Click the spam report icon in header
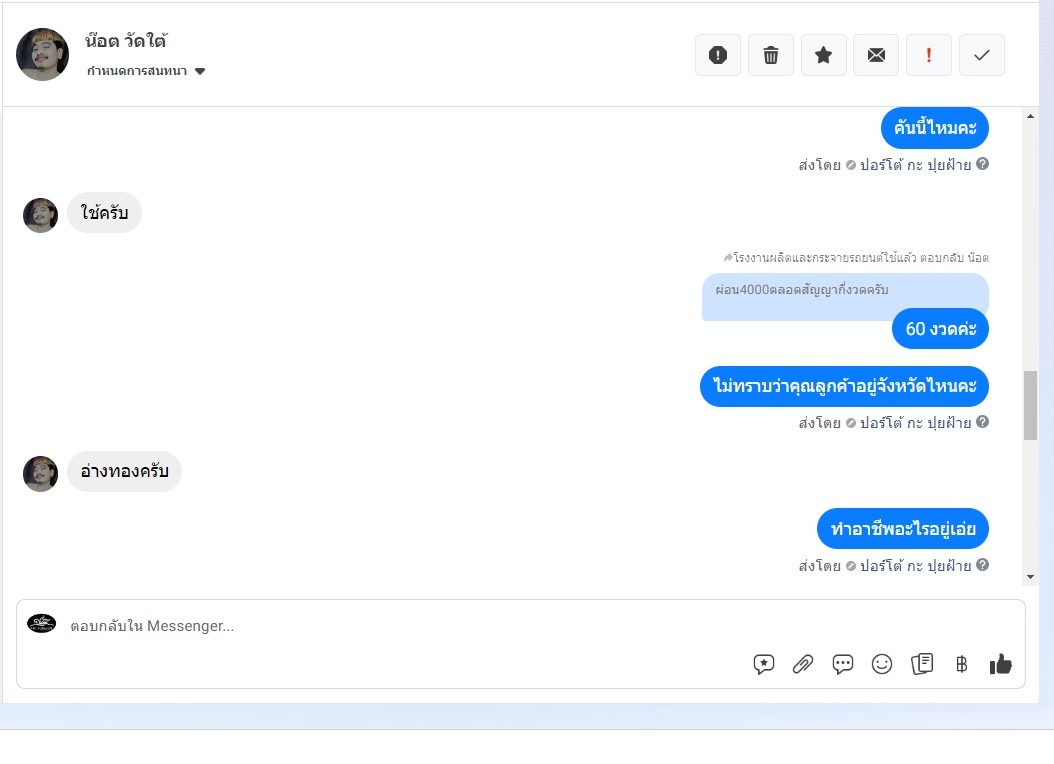 point(717,55)
